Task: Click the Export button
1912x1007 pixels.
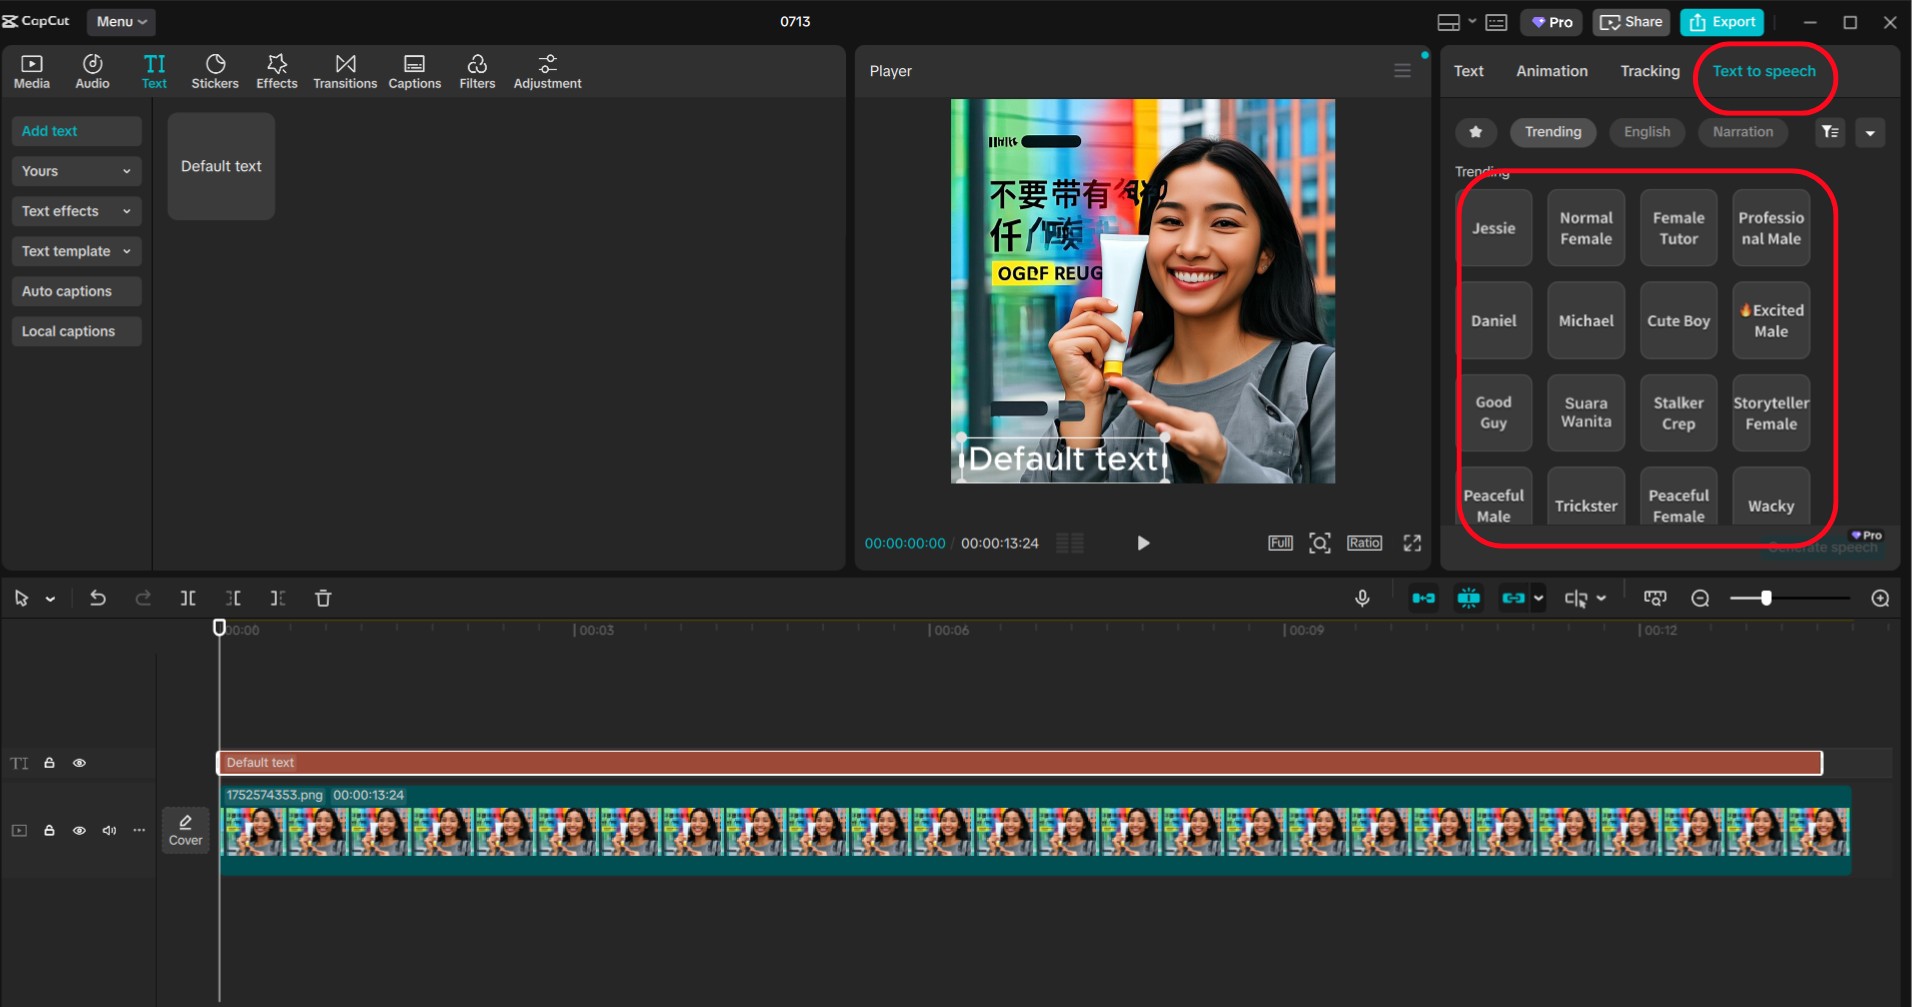Action: click(x=1722, y=22)
